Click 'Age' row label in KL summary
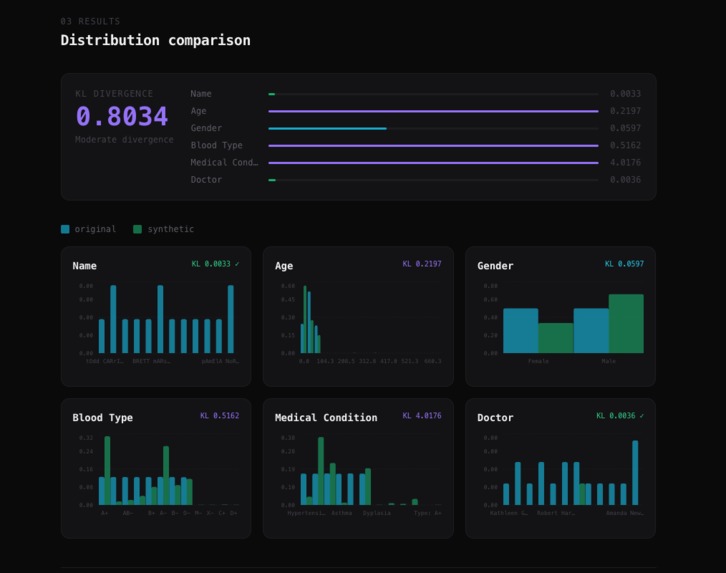Image resolution: width=726 pixels, height=573 pixels. pos(198,111)
